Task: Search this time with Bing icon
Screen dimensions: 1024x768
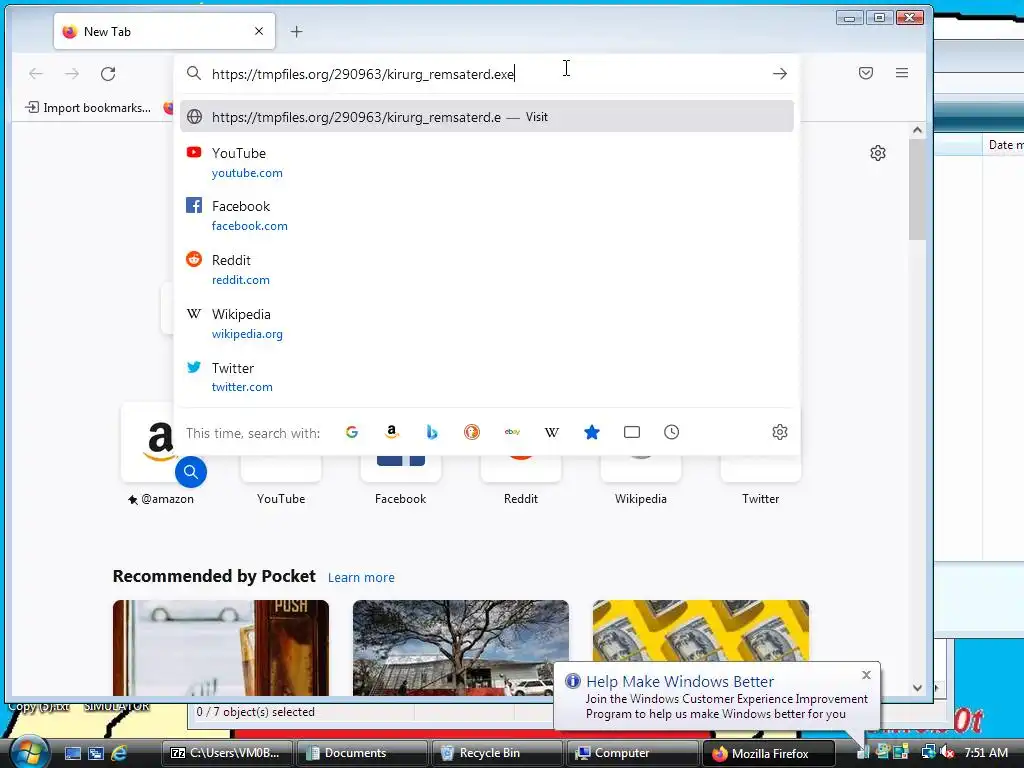Action: tap(432, 432)
